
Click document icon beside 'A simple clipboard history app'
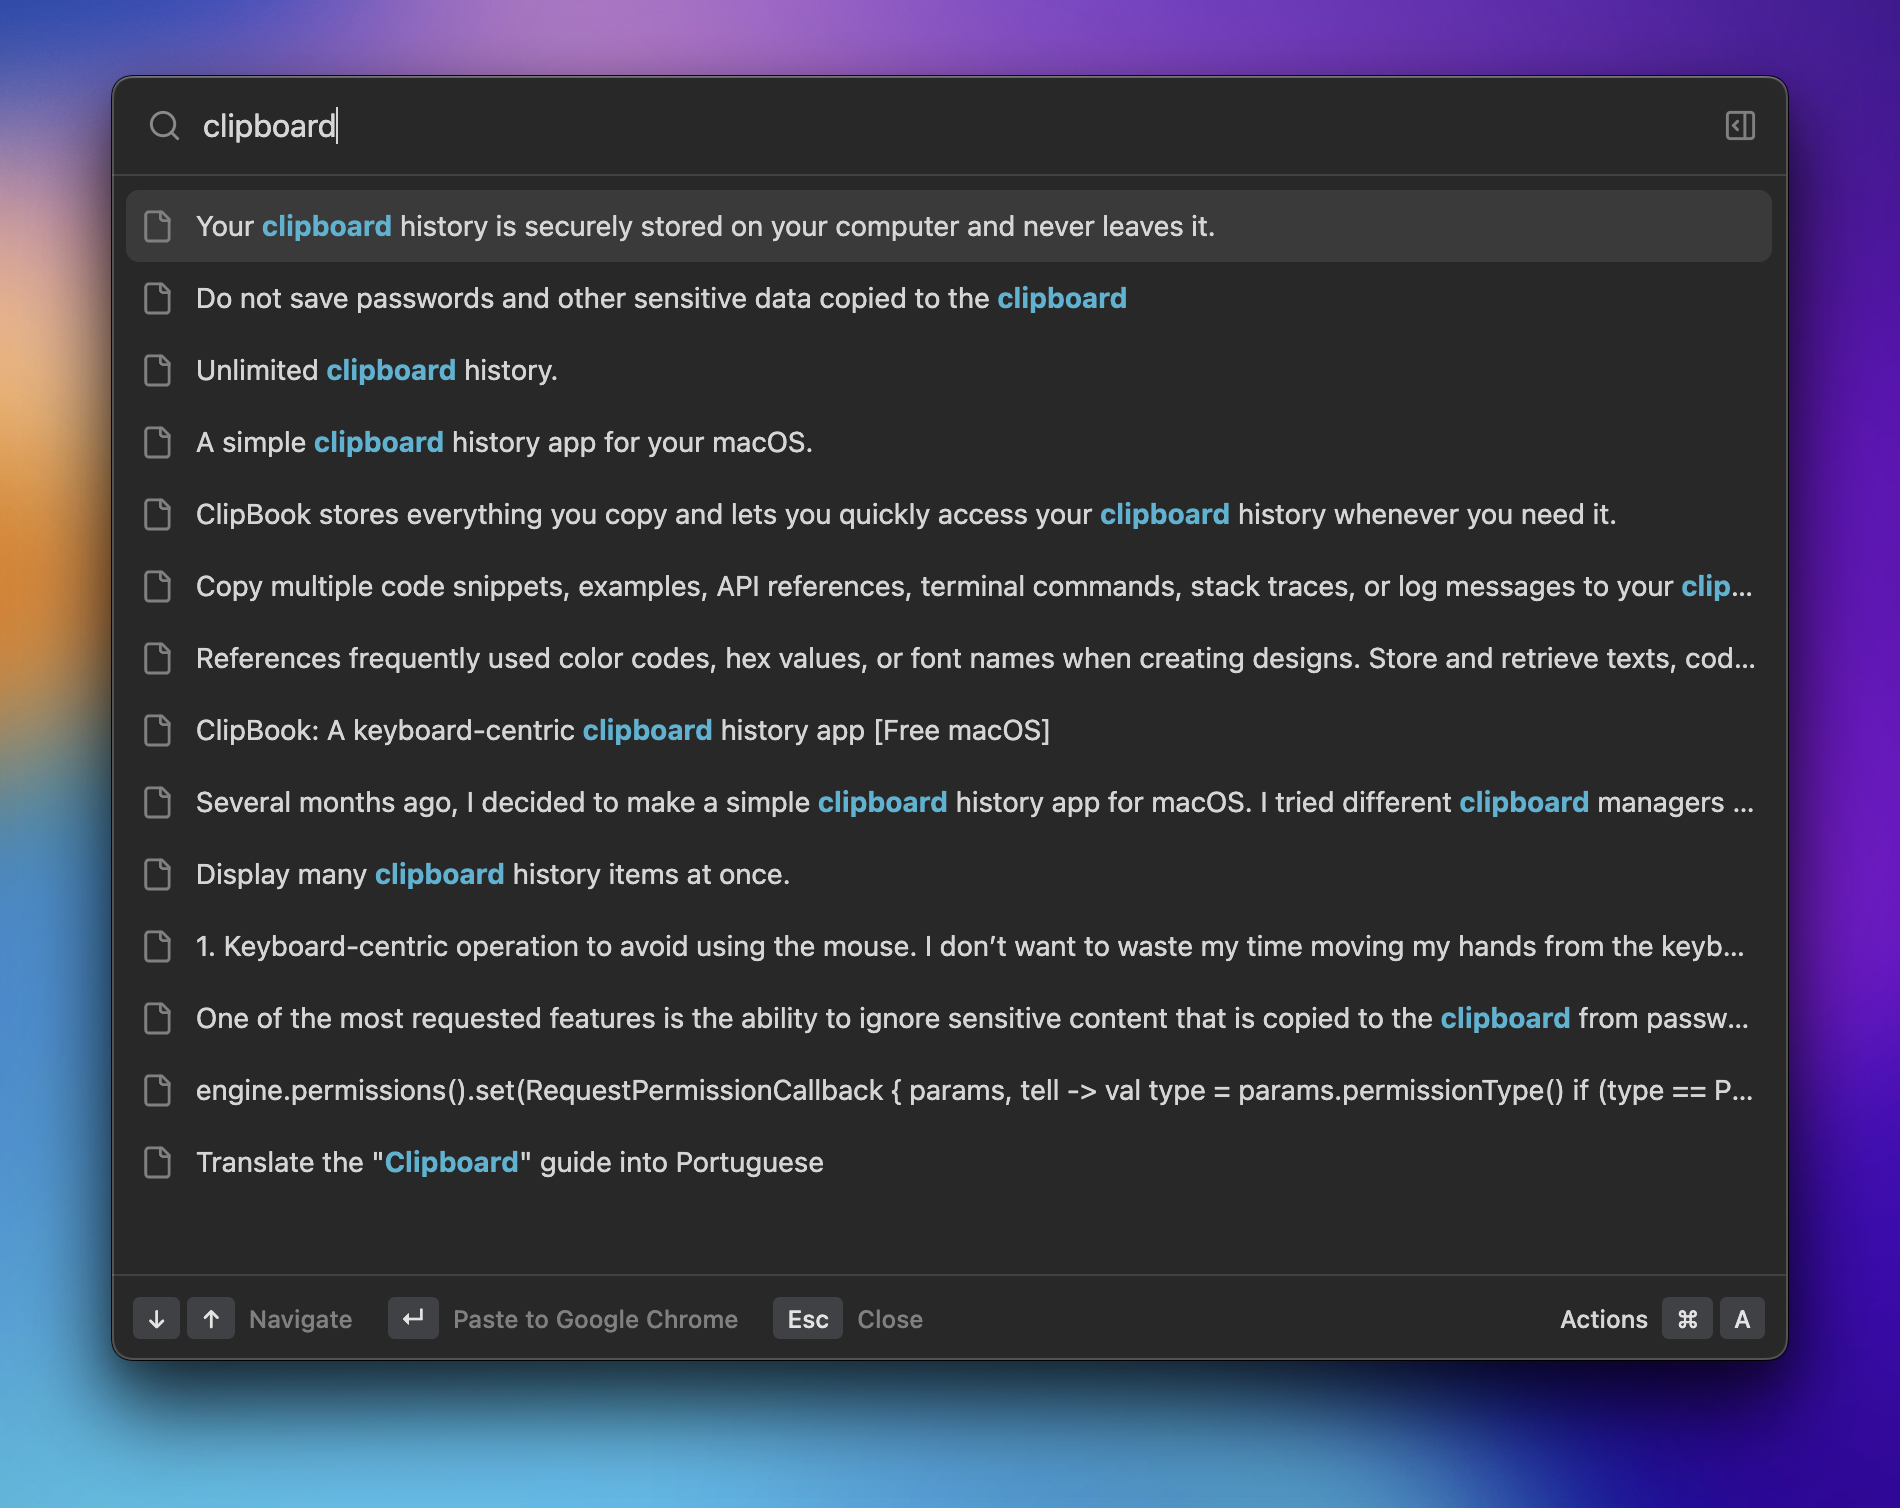(158, 442)
